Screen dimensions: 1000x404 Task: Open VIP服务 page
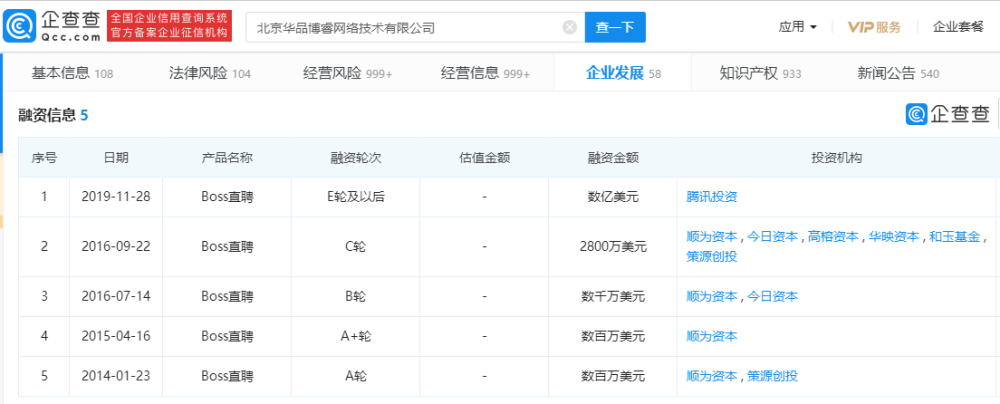874,27
